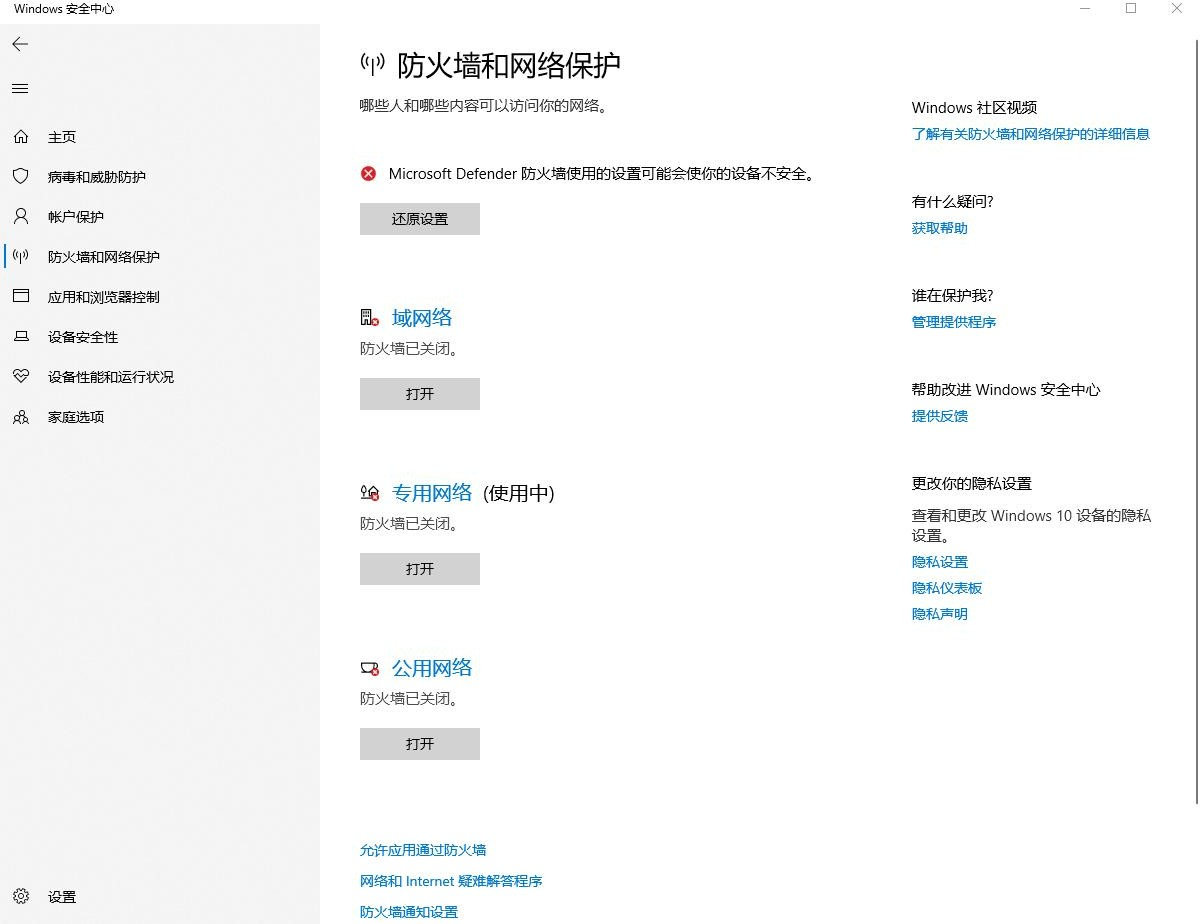Open the 专用网络 link
This screenshot has height=924, width=1200.
[432, 493]
